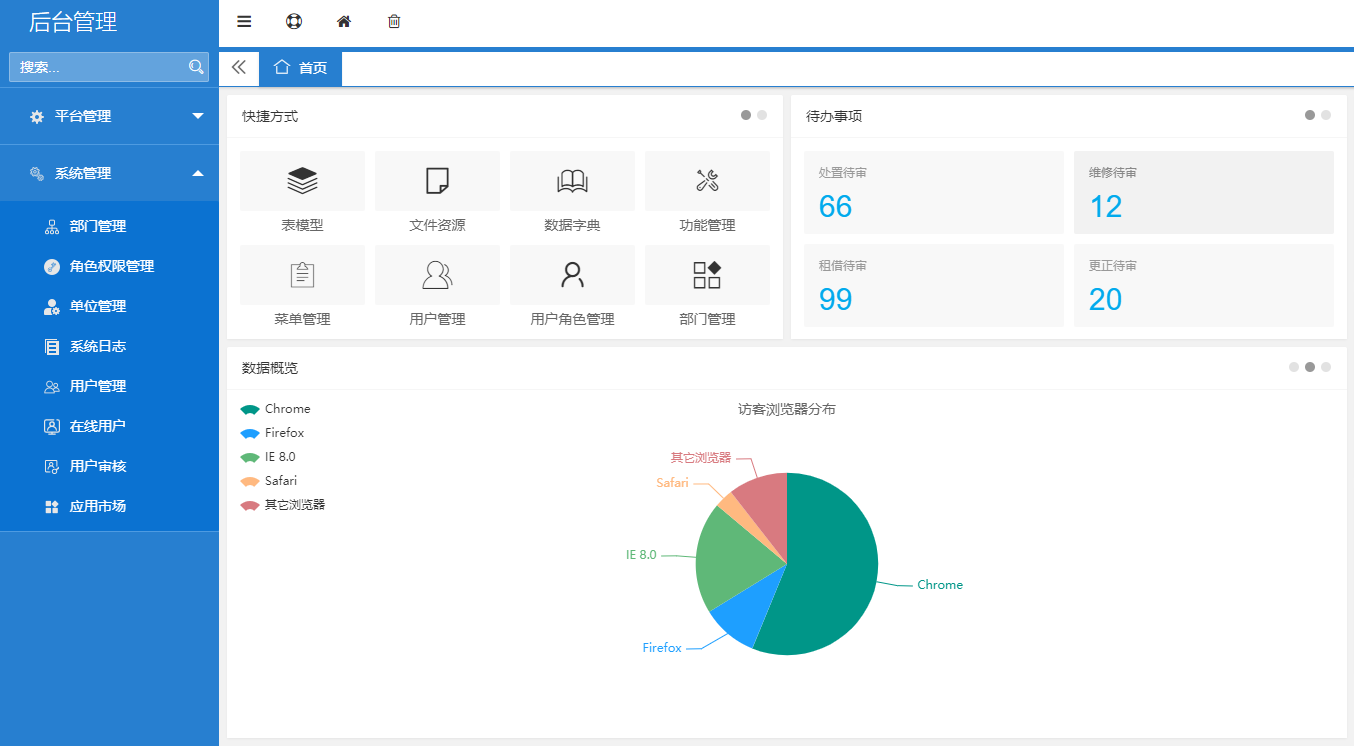
Task: Open the 租借待审 pending card showing 99
Action: [933, 286]
